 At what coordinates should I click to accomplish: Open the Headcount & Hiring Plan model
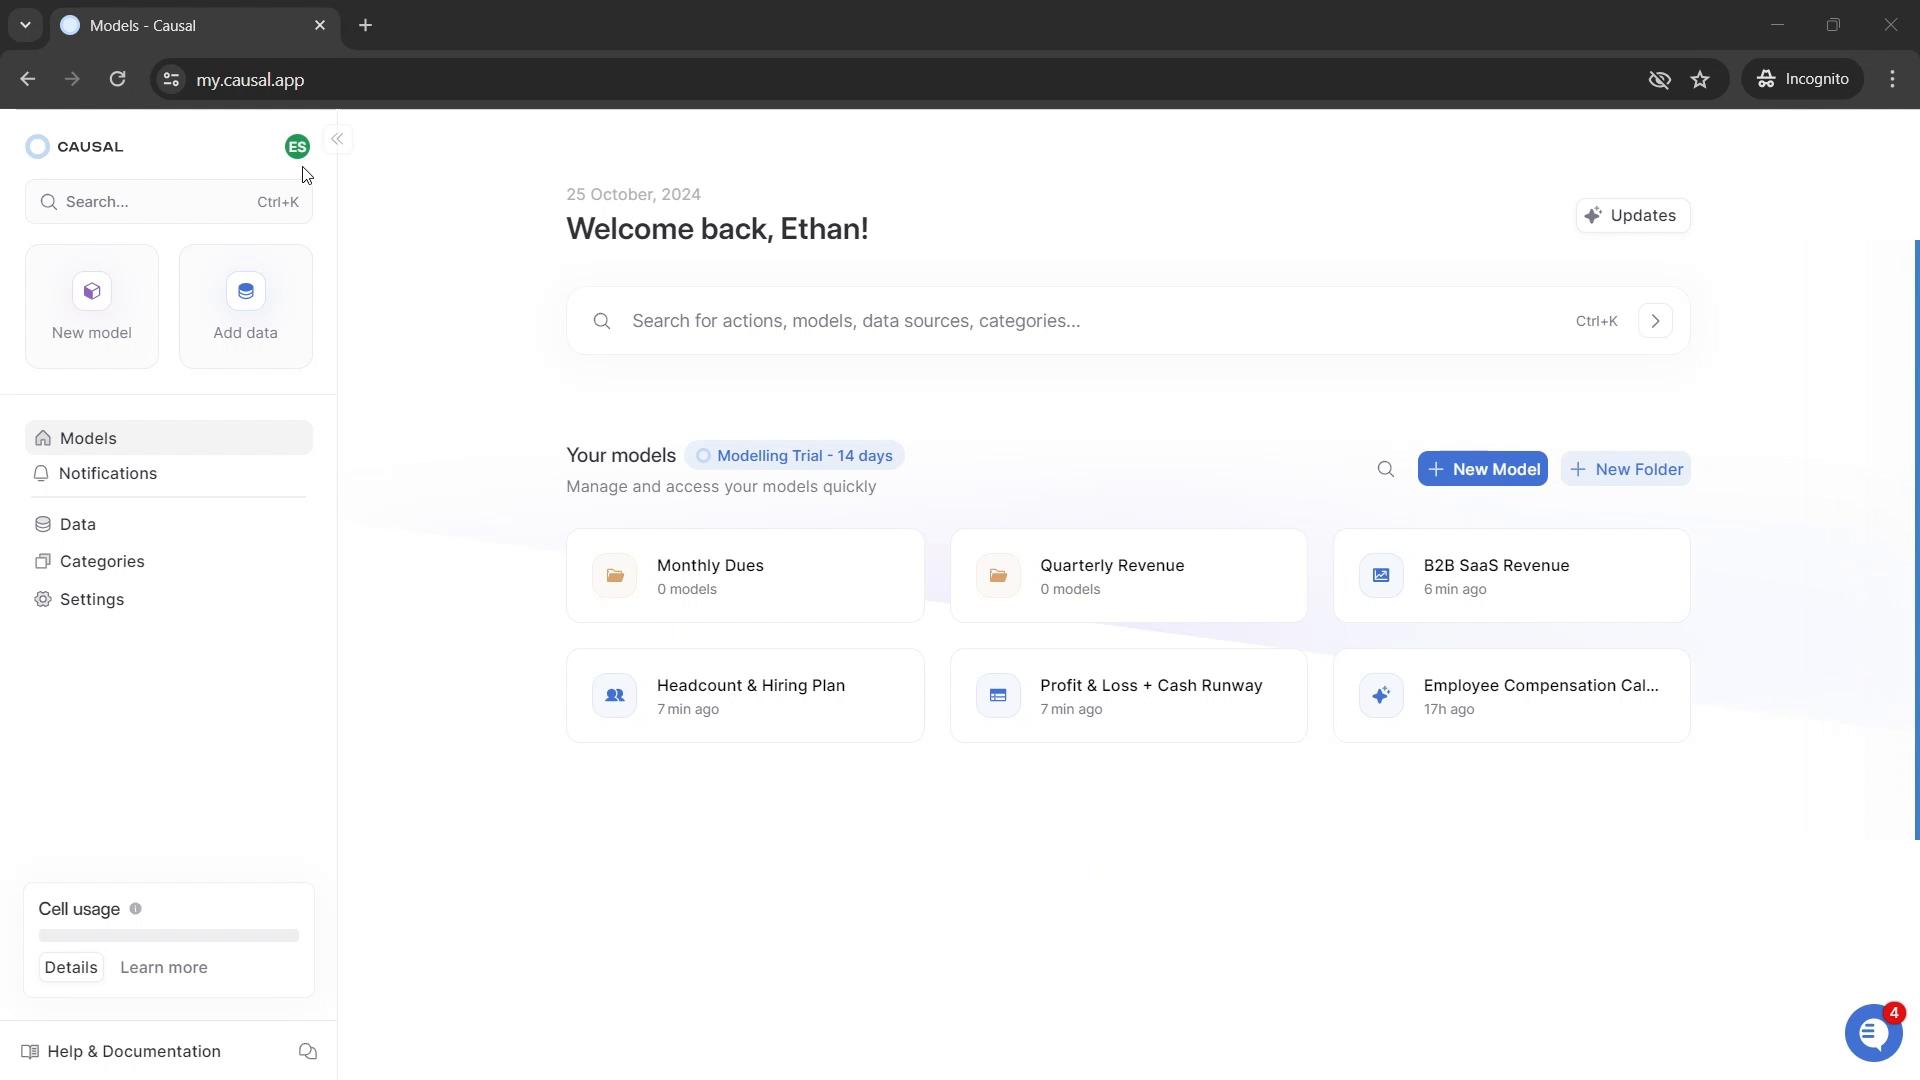click(x=752, y=696)
